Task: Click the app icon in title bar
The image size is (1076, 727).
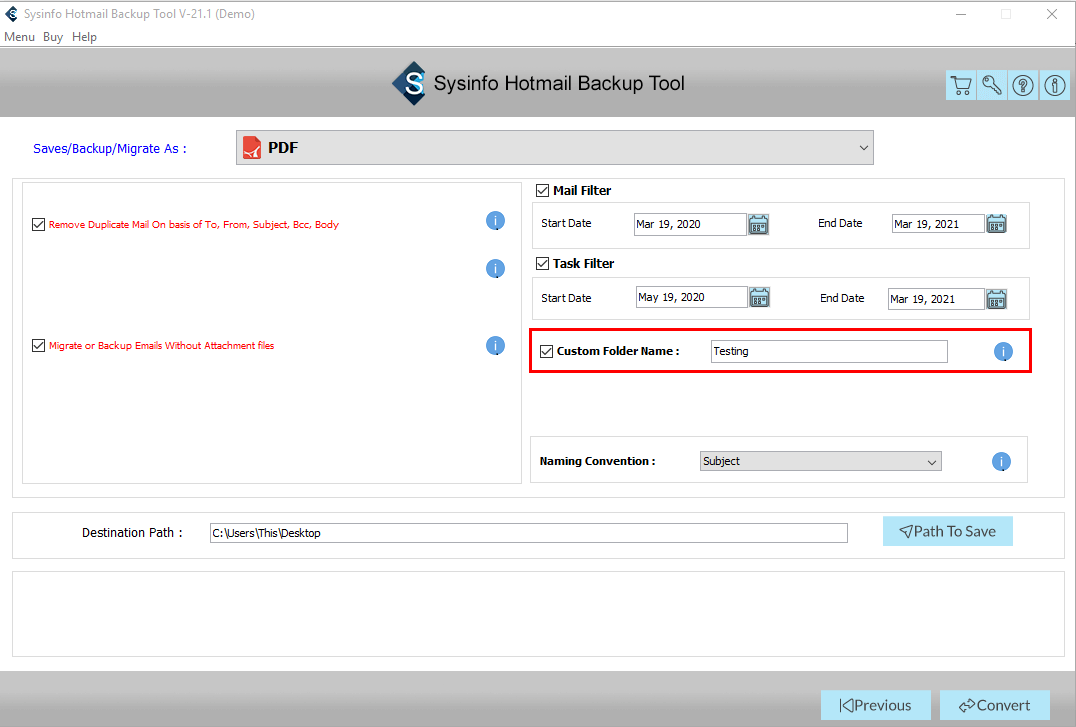Action: (x=11, y=14)
